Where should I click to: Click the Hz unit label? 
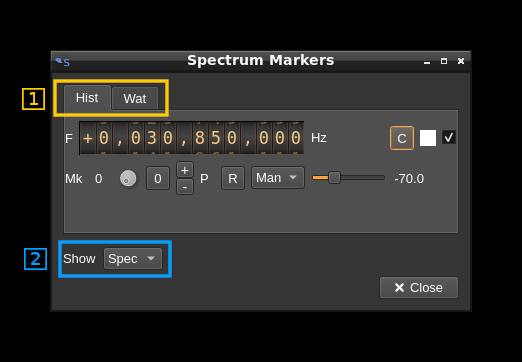(x=319, y=138)
